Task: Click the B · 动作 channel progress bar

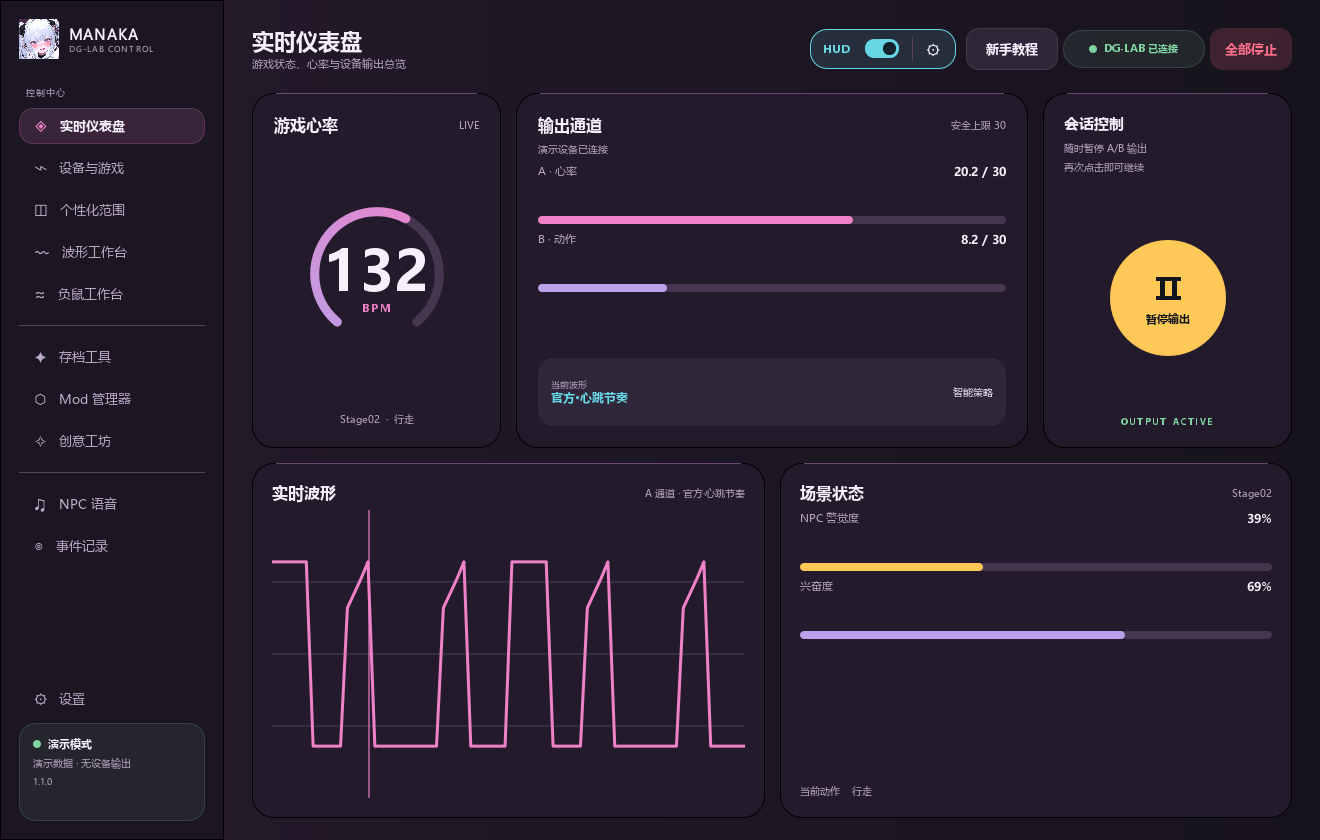Action: (772, 288)
